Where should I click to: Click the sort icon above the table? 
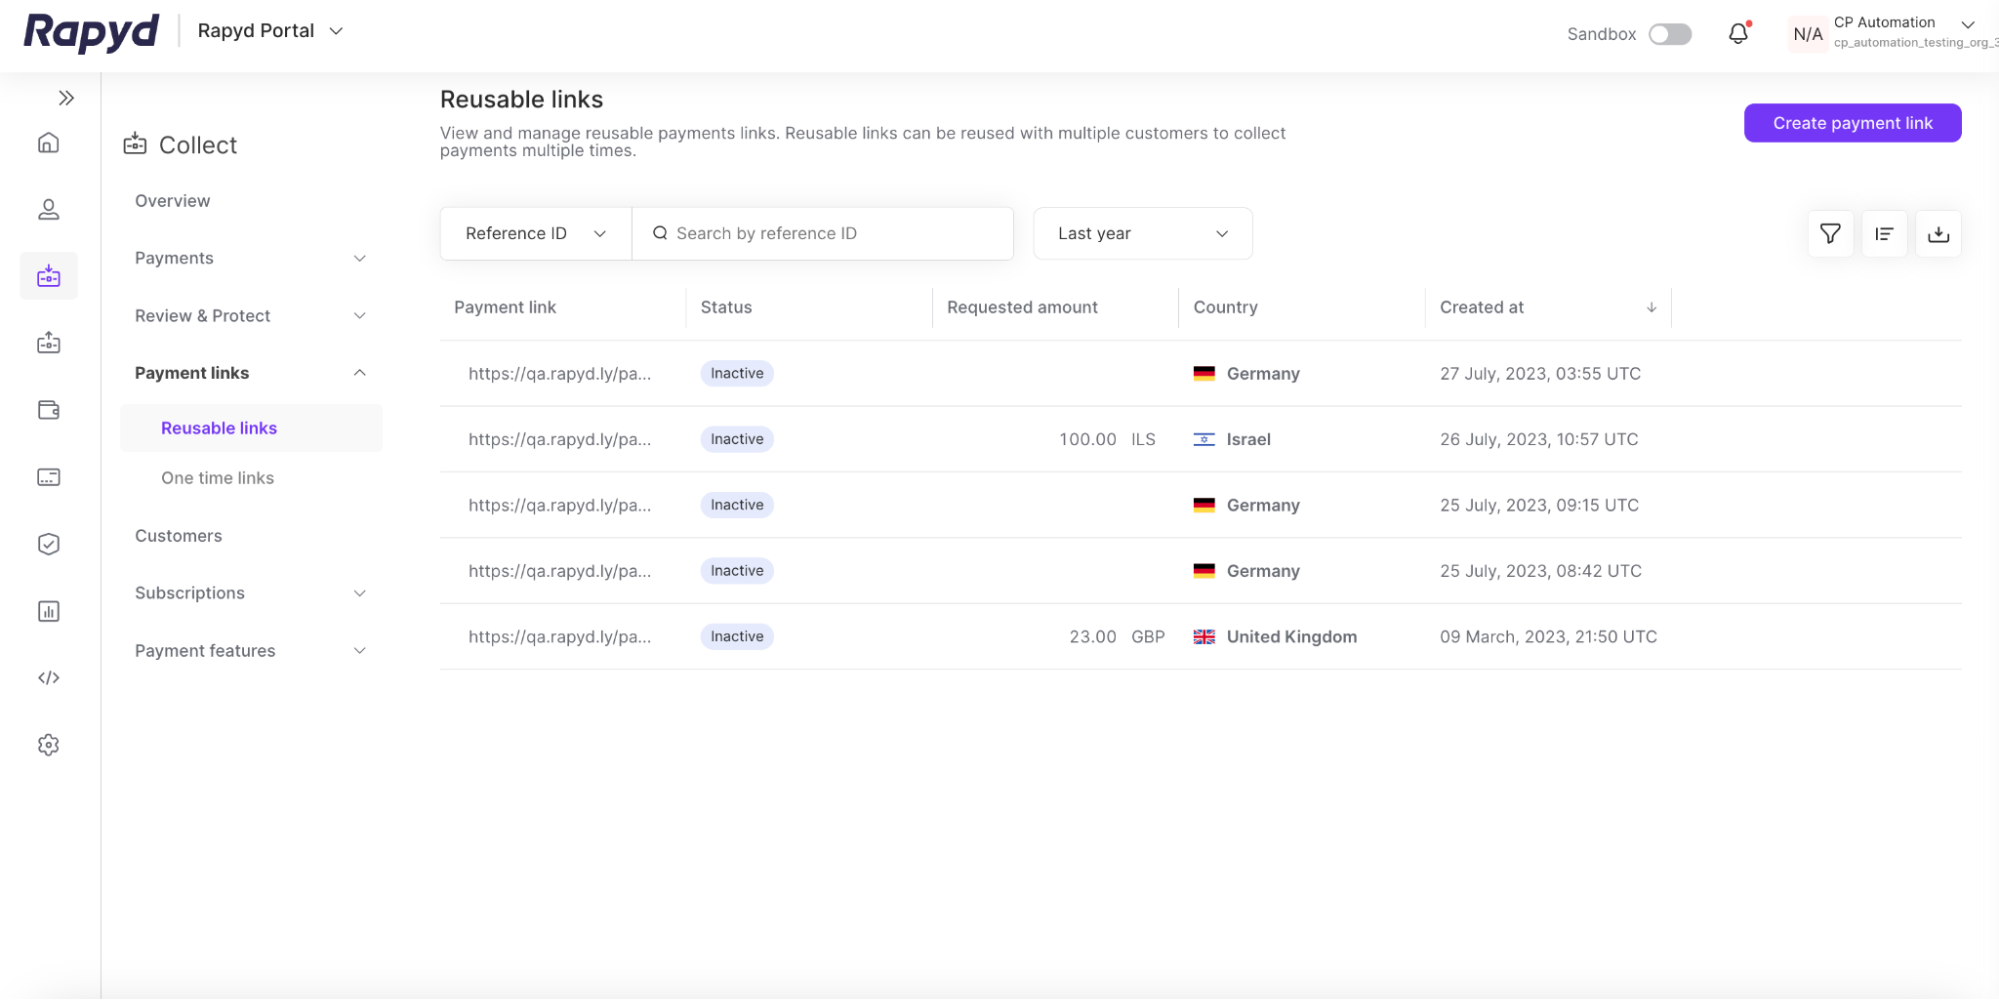pyautogui.click(x=1884, y=233)
